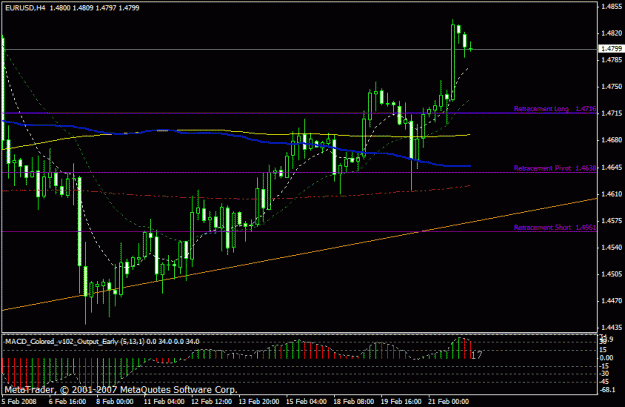Click the 1.4680 price axis label
Image resolution: width=625 pixels, height=407 pixels.
[611, 140]
